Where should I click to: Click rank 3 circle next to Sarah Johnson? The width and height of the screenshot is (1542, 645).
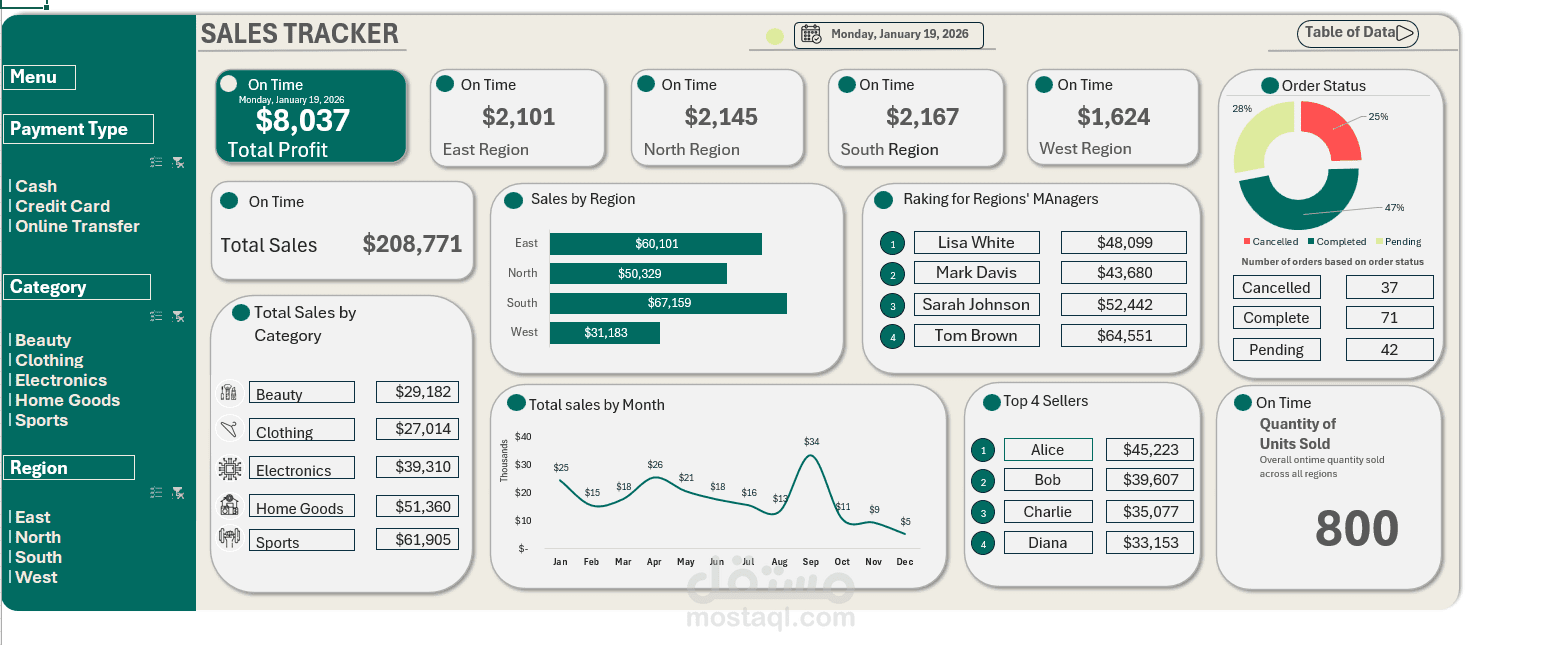click(x=893, y=305)
